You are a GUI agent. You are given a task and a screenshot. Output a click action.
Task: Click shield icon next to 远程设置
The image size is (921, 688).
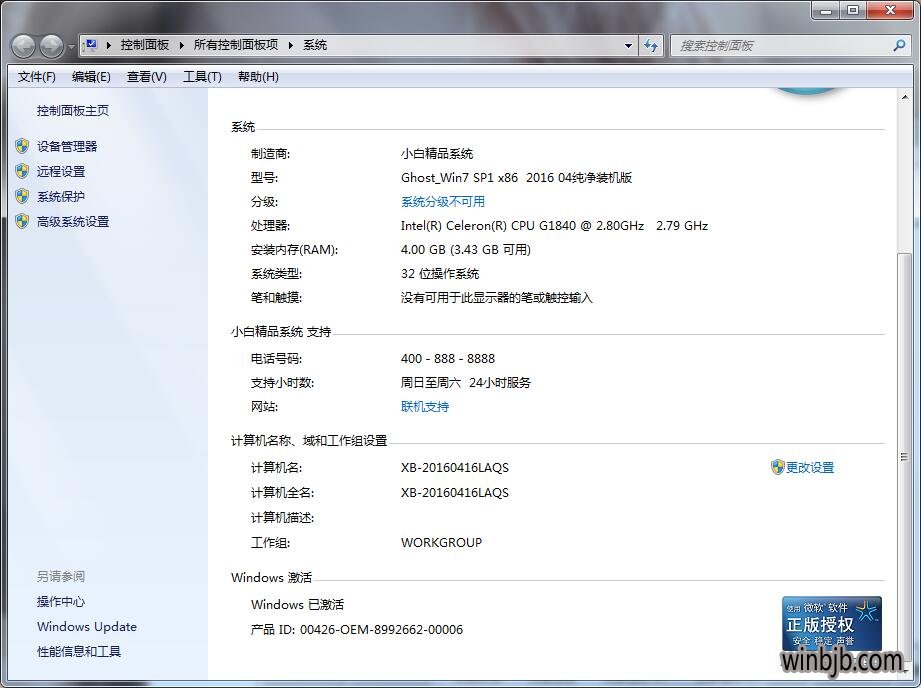point(22,171)
